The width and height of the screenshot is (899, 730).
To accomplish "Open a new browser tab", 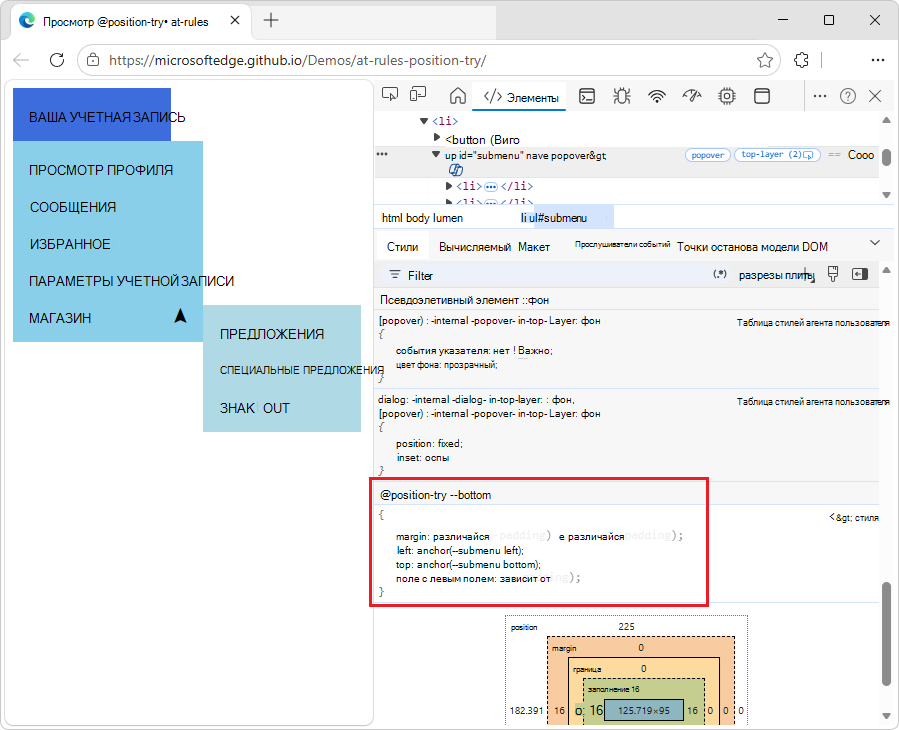I will (271, 21).
